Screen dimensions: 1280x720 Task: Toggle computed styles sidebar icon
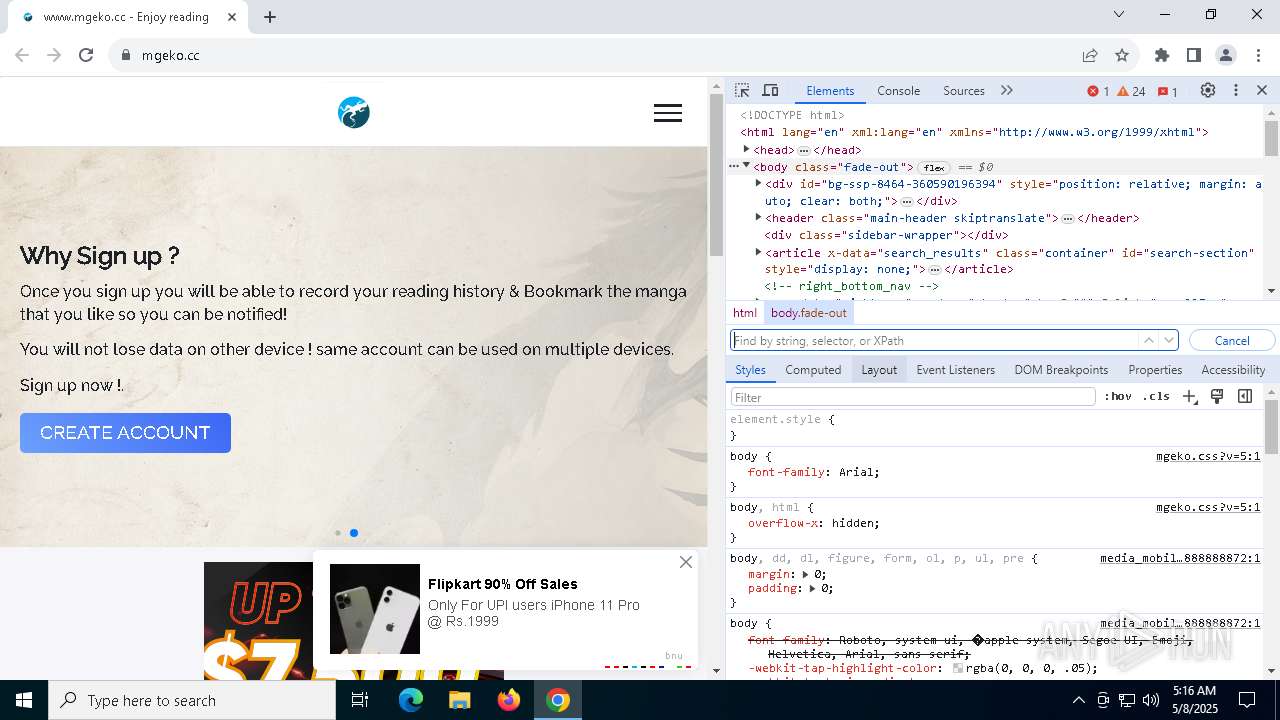pyautogui.click(x=1245, y=396)
